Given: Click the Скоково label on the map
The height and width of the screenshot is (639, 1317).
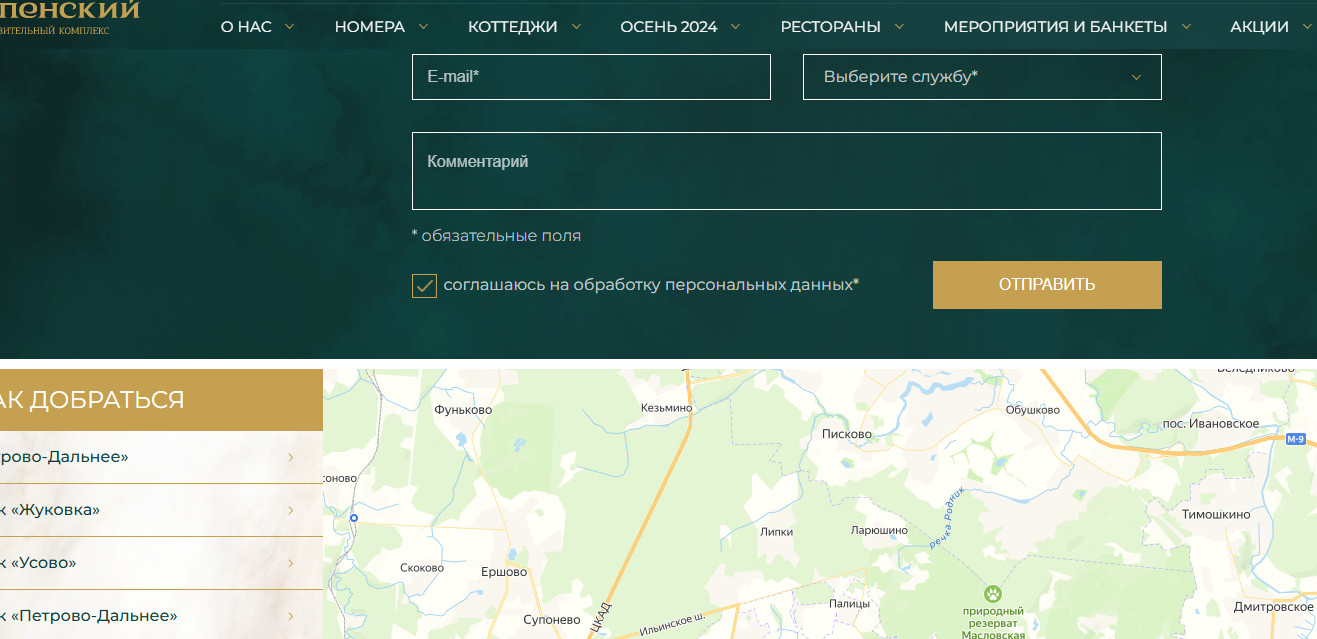Looking at the screenshot, I should 421,568.
